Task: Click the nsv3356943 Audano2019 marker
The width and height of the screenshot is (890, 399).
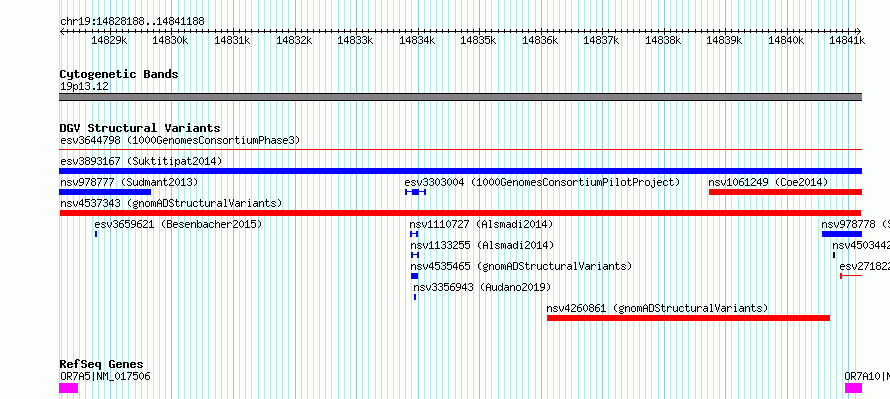Action: click(415, 297)
